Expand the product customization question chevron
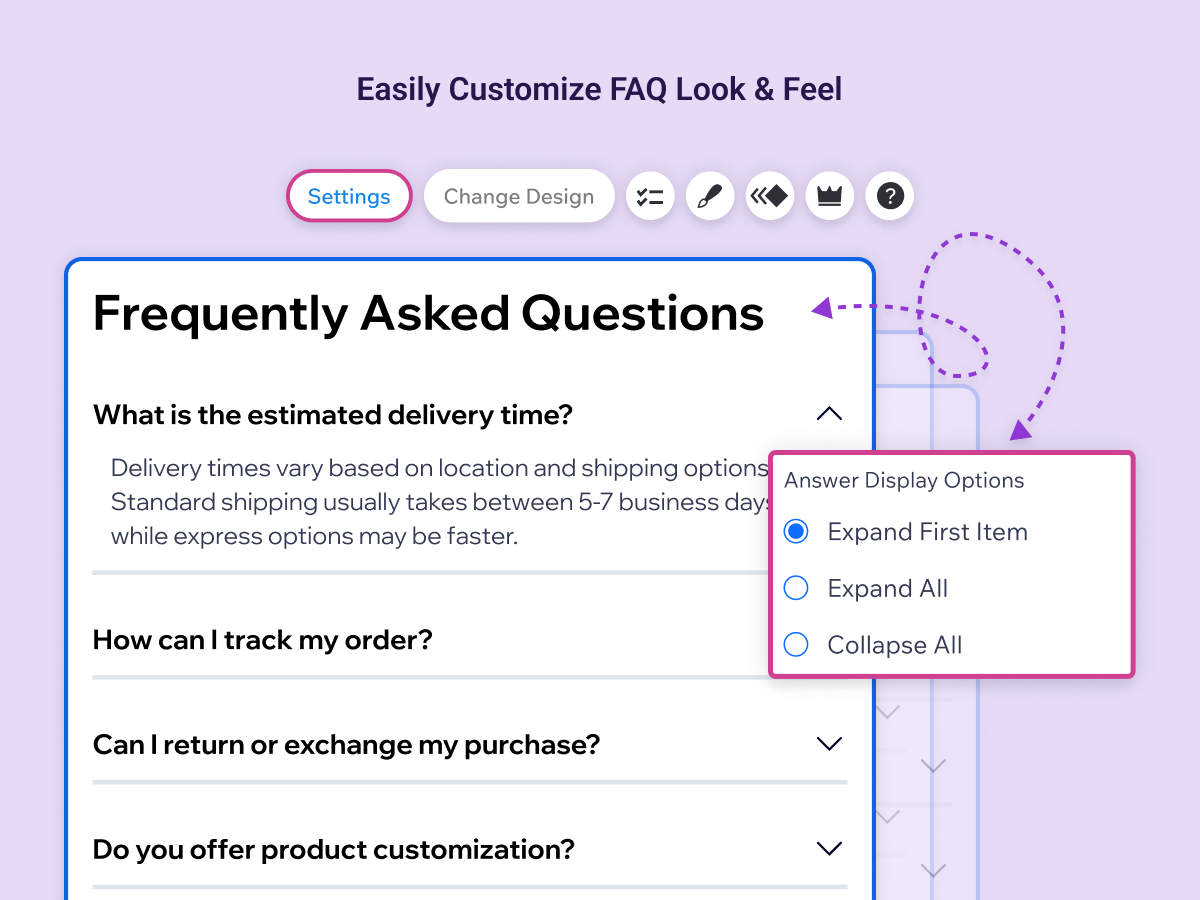The image size is (1200, 900). [x=829, y=849]
